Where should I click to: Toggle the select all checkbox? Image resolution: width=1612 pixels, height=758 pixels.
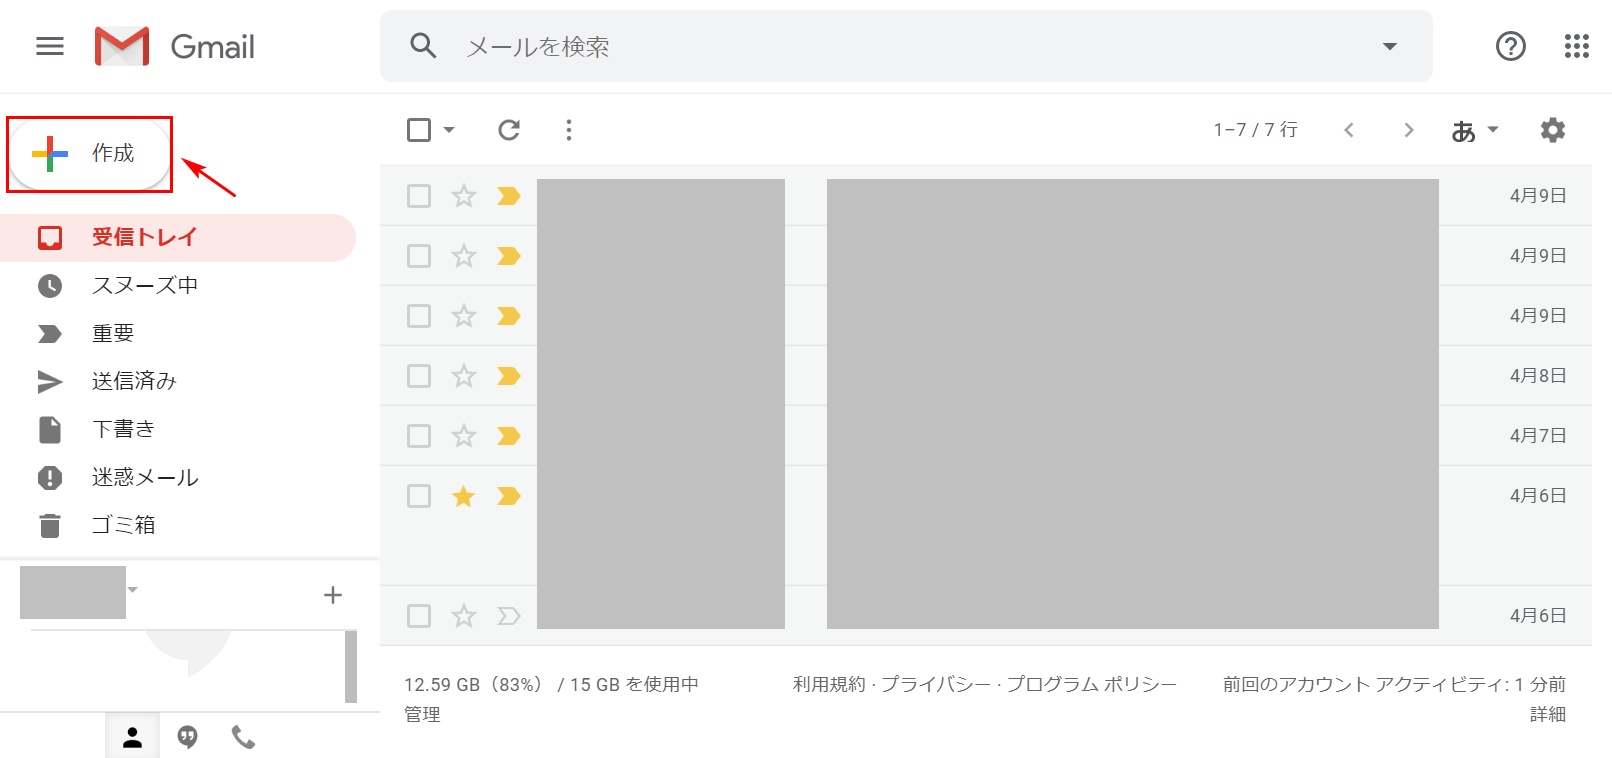pyautogui.click(x=419, y=130)
